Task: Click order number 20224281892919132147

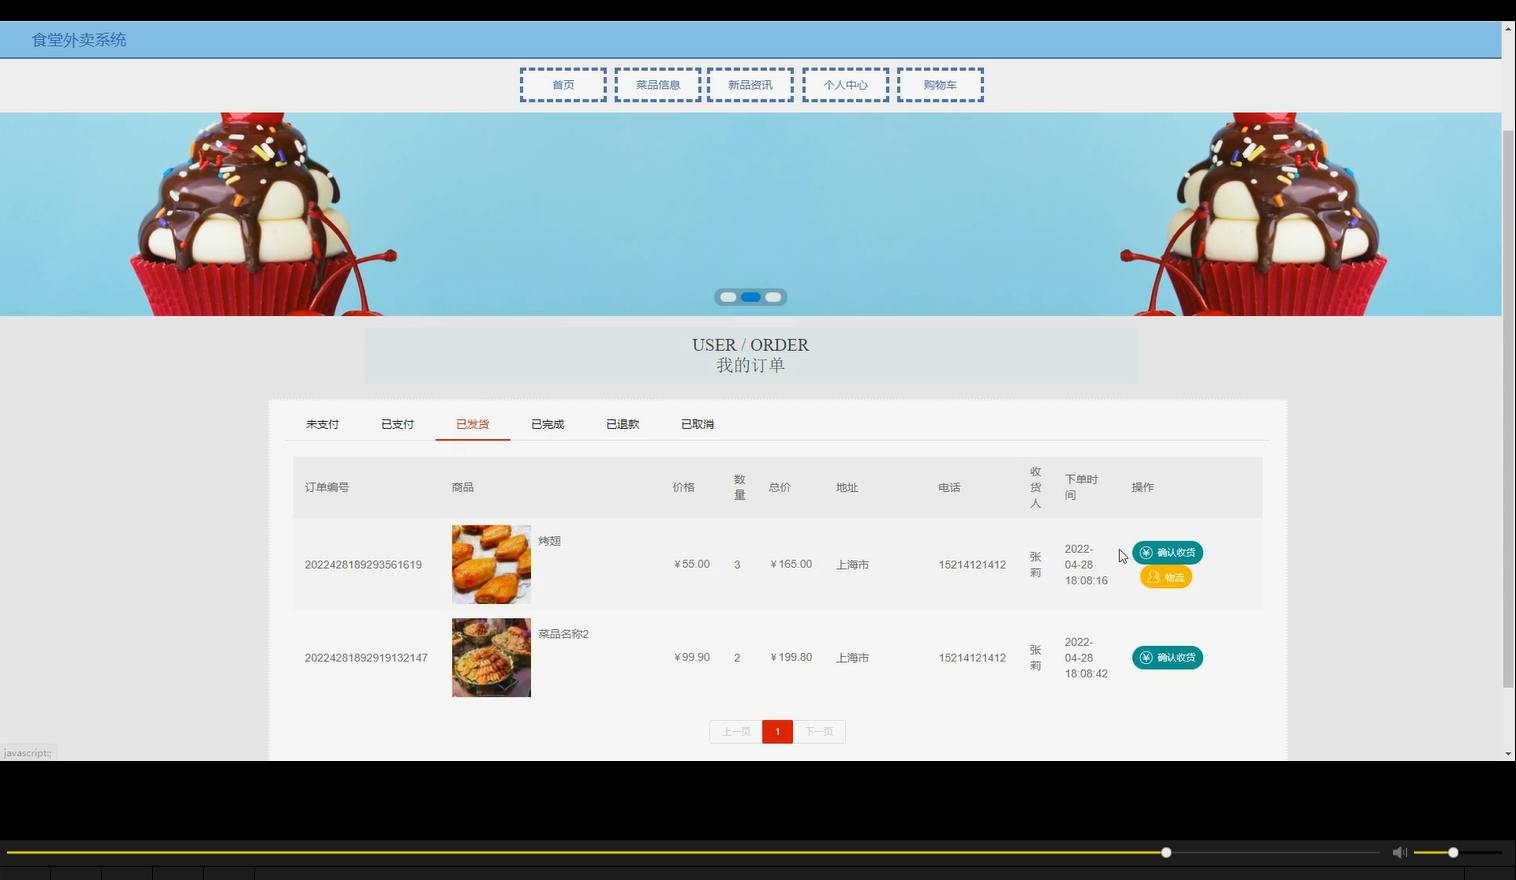Action: (x=366, y=658)
